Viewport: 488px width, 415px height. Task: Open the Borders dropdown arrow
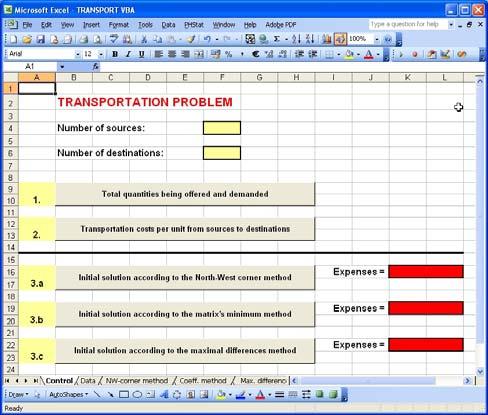pyautogui.click(x=339, y=54)
